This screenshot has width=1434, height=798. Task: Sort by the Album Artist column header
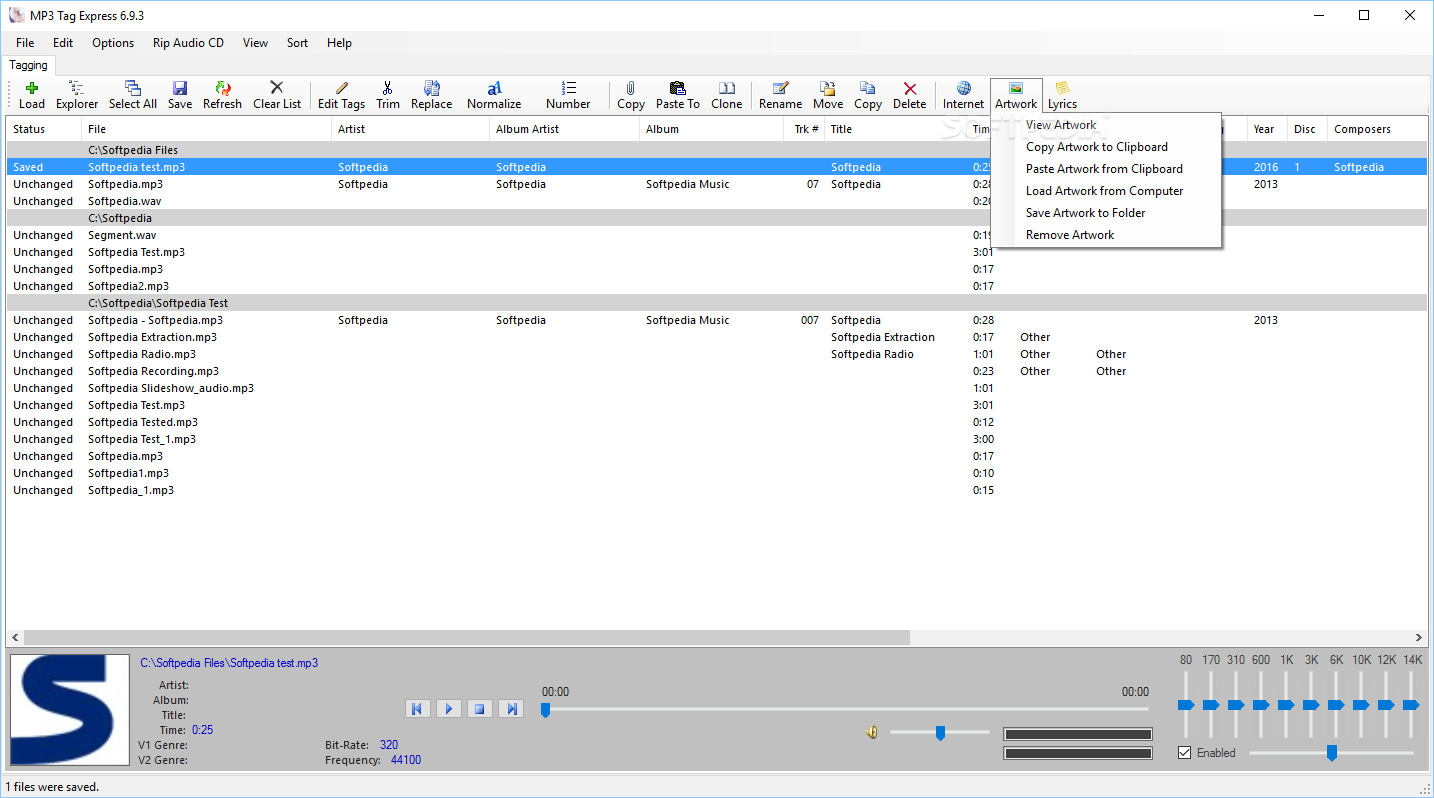tap(565, 129)
